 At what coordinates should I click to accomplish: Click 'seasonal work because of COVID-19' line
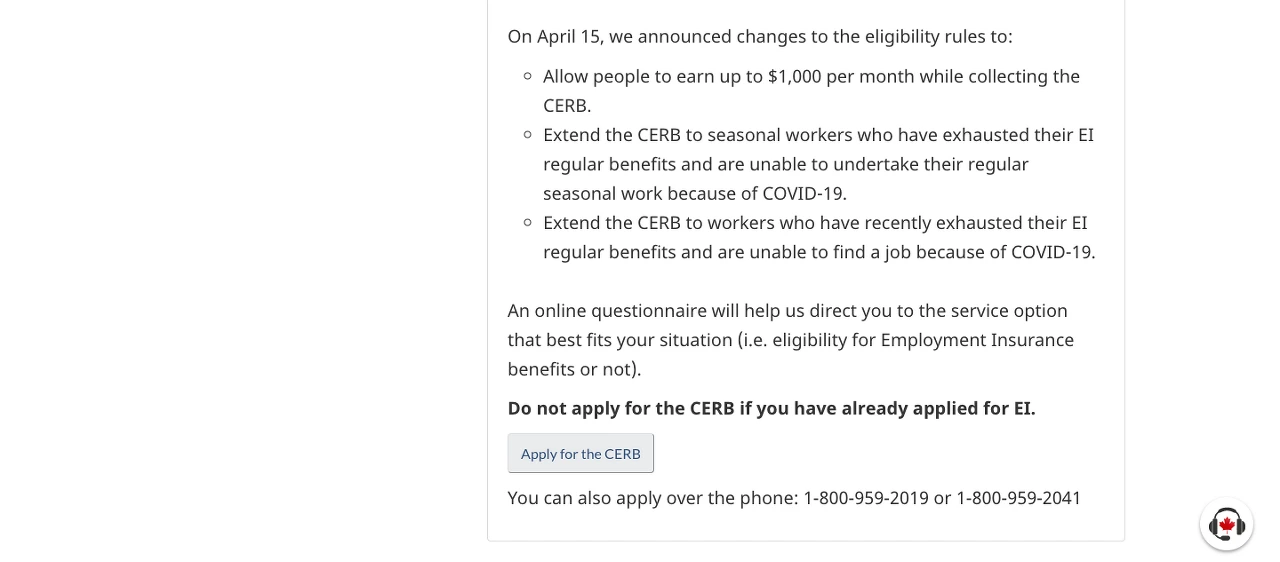point(695,193)
